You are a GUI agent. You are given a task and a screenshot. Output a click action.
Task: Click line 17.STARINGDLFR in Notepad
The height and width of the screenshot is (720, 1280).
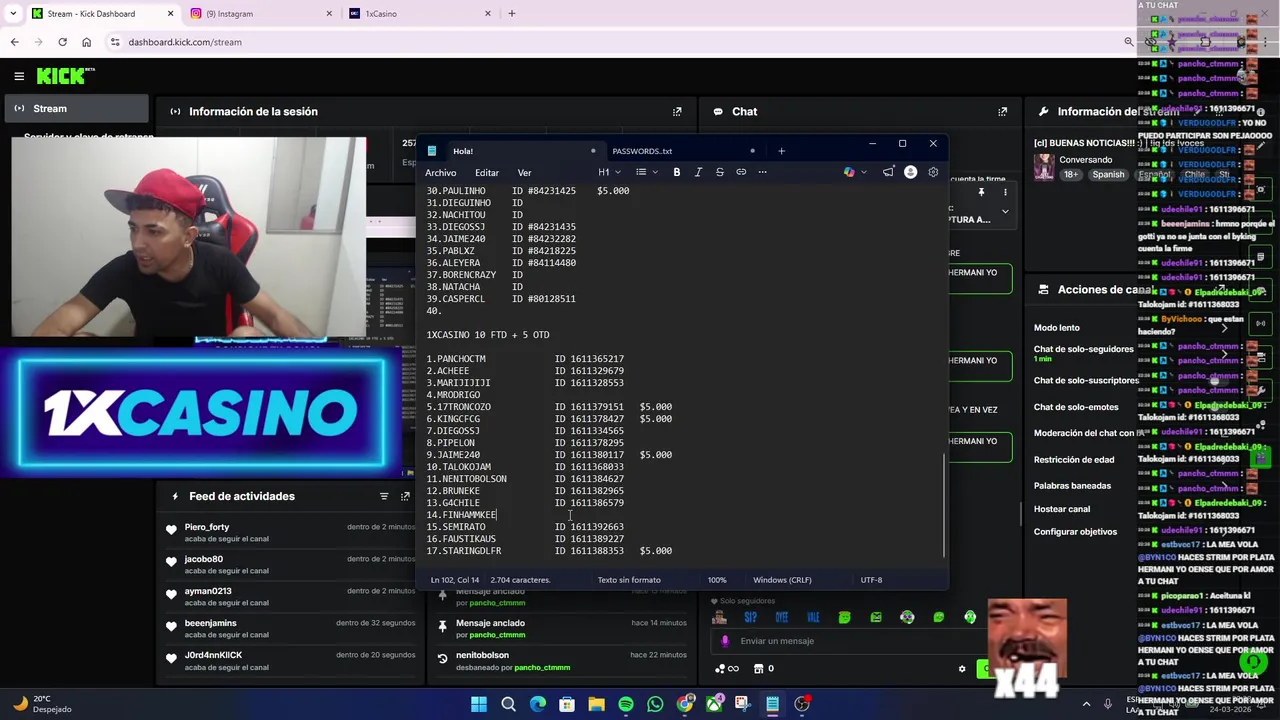549,551
